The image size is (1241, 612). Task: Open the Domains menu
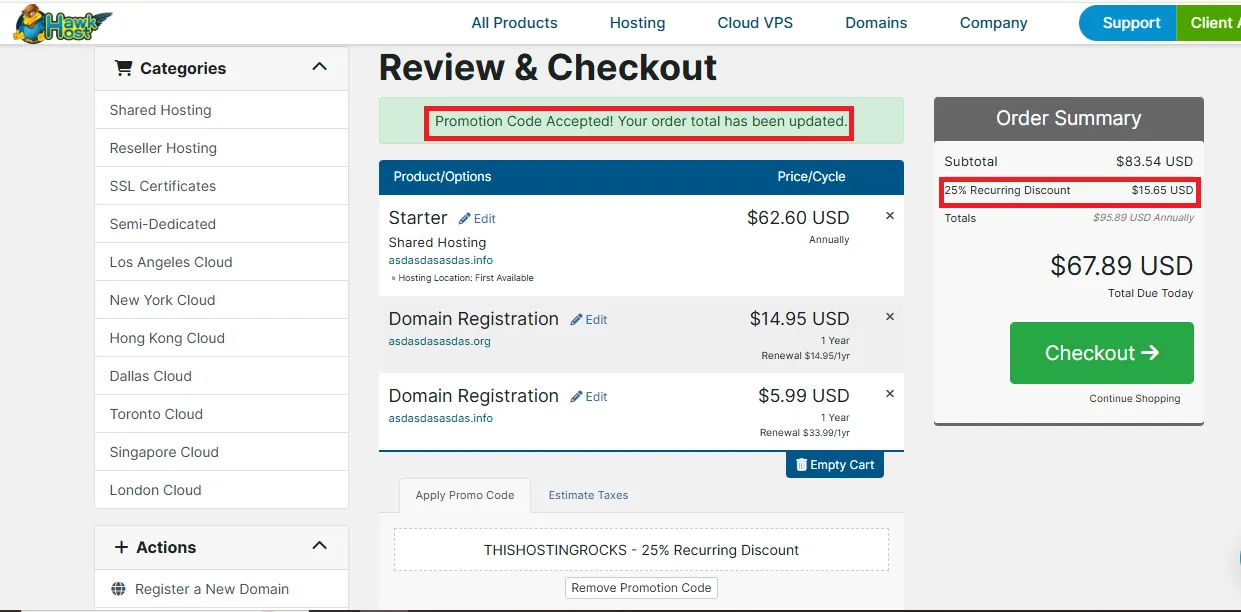pos(876,23)
